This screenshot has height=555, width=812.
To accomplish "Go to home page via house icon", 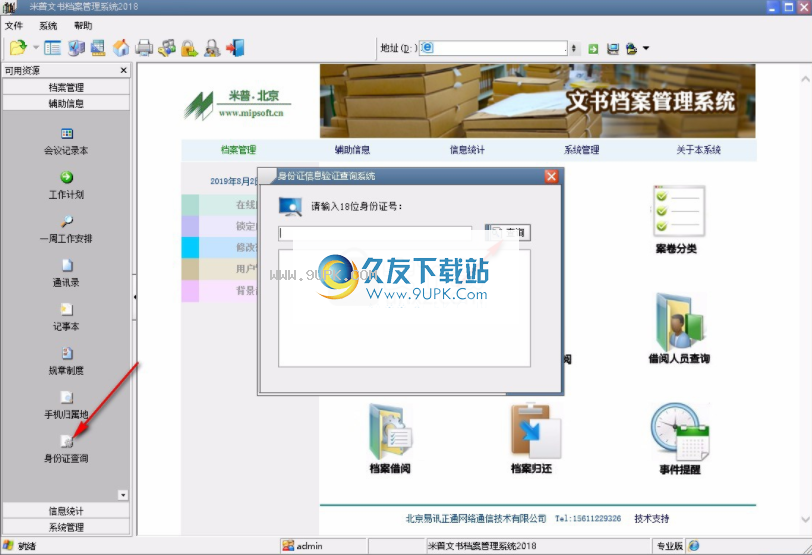I will click(x=121, y=48).
